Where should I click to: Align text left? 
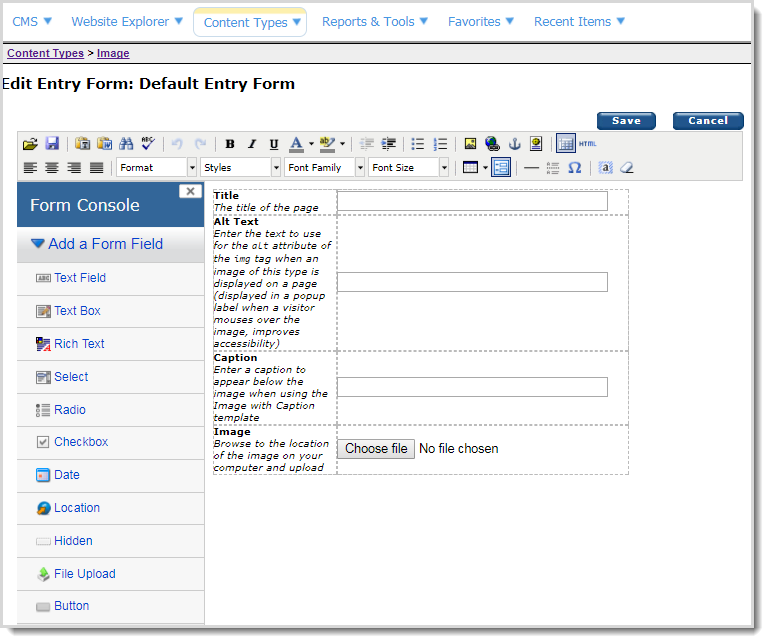[x=30, y=168]
